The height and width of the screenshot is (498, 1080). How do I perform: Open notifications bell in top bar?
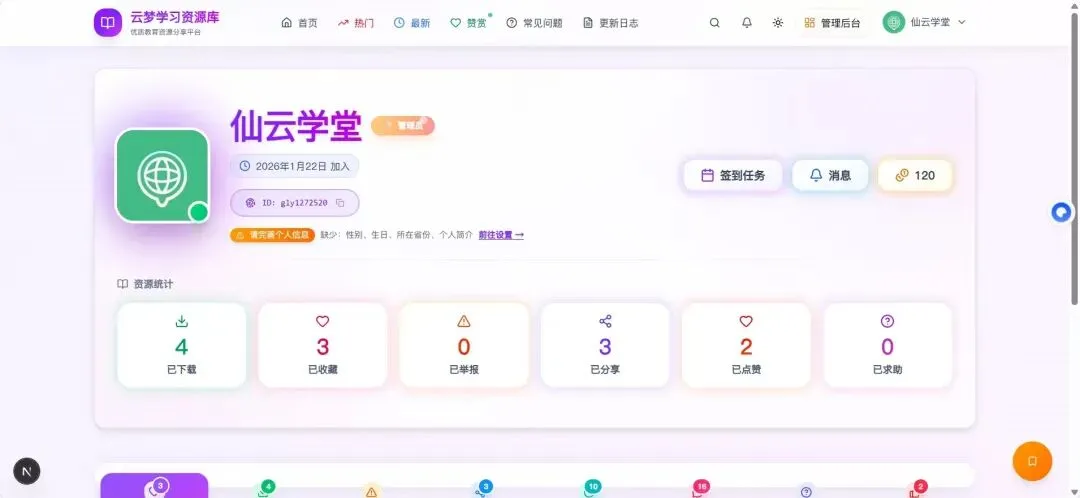(x=747, y=23)
